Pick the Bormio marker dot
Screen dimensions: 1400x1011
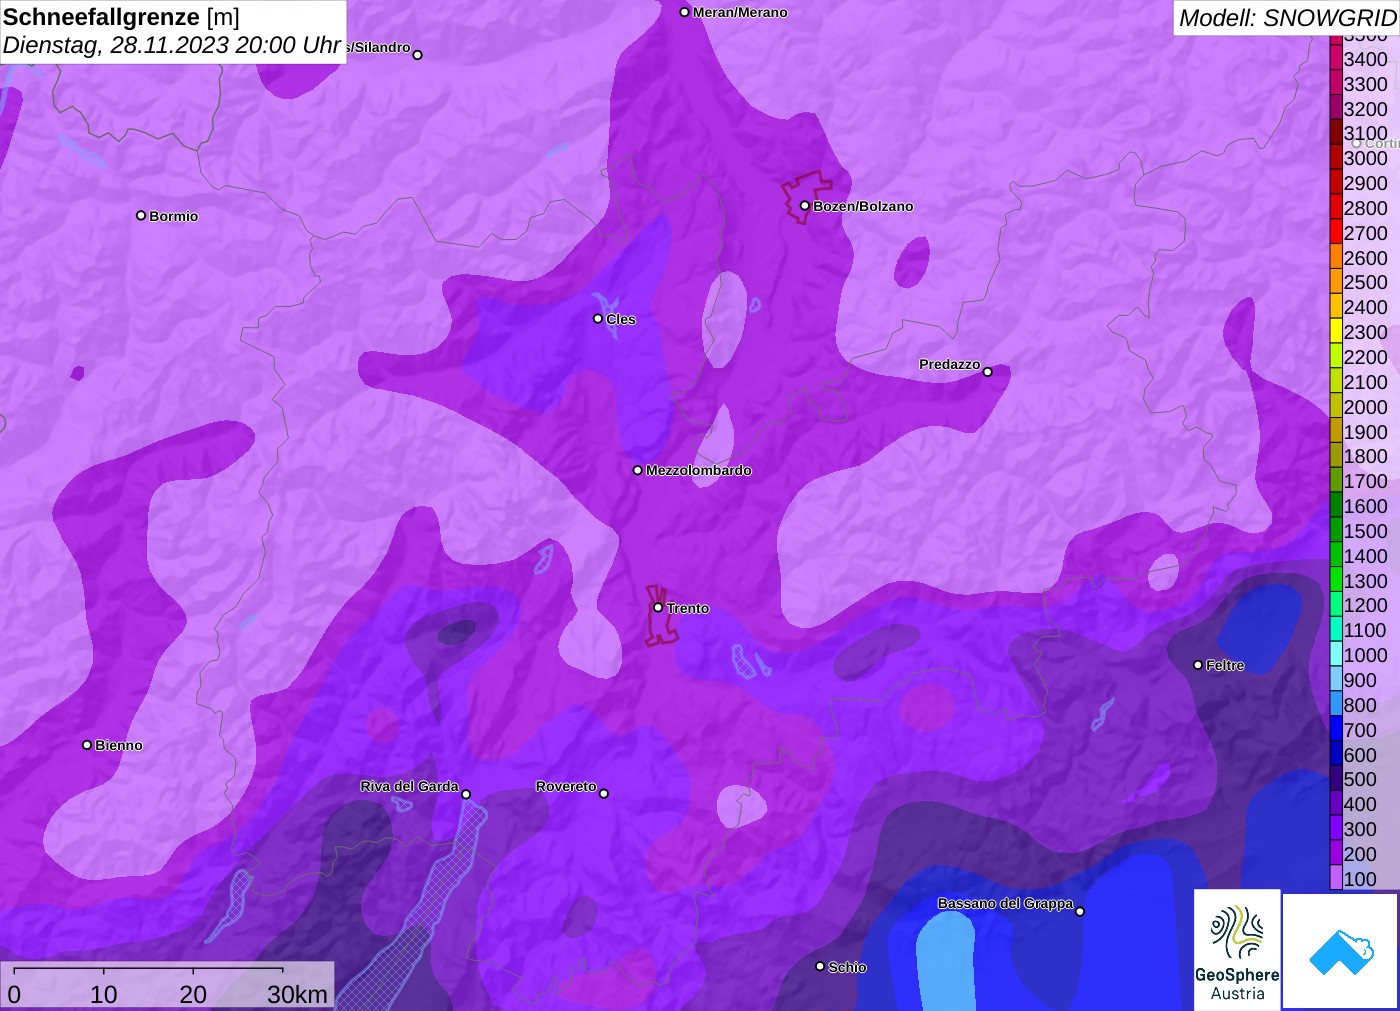[141, 215]
